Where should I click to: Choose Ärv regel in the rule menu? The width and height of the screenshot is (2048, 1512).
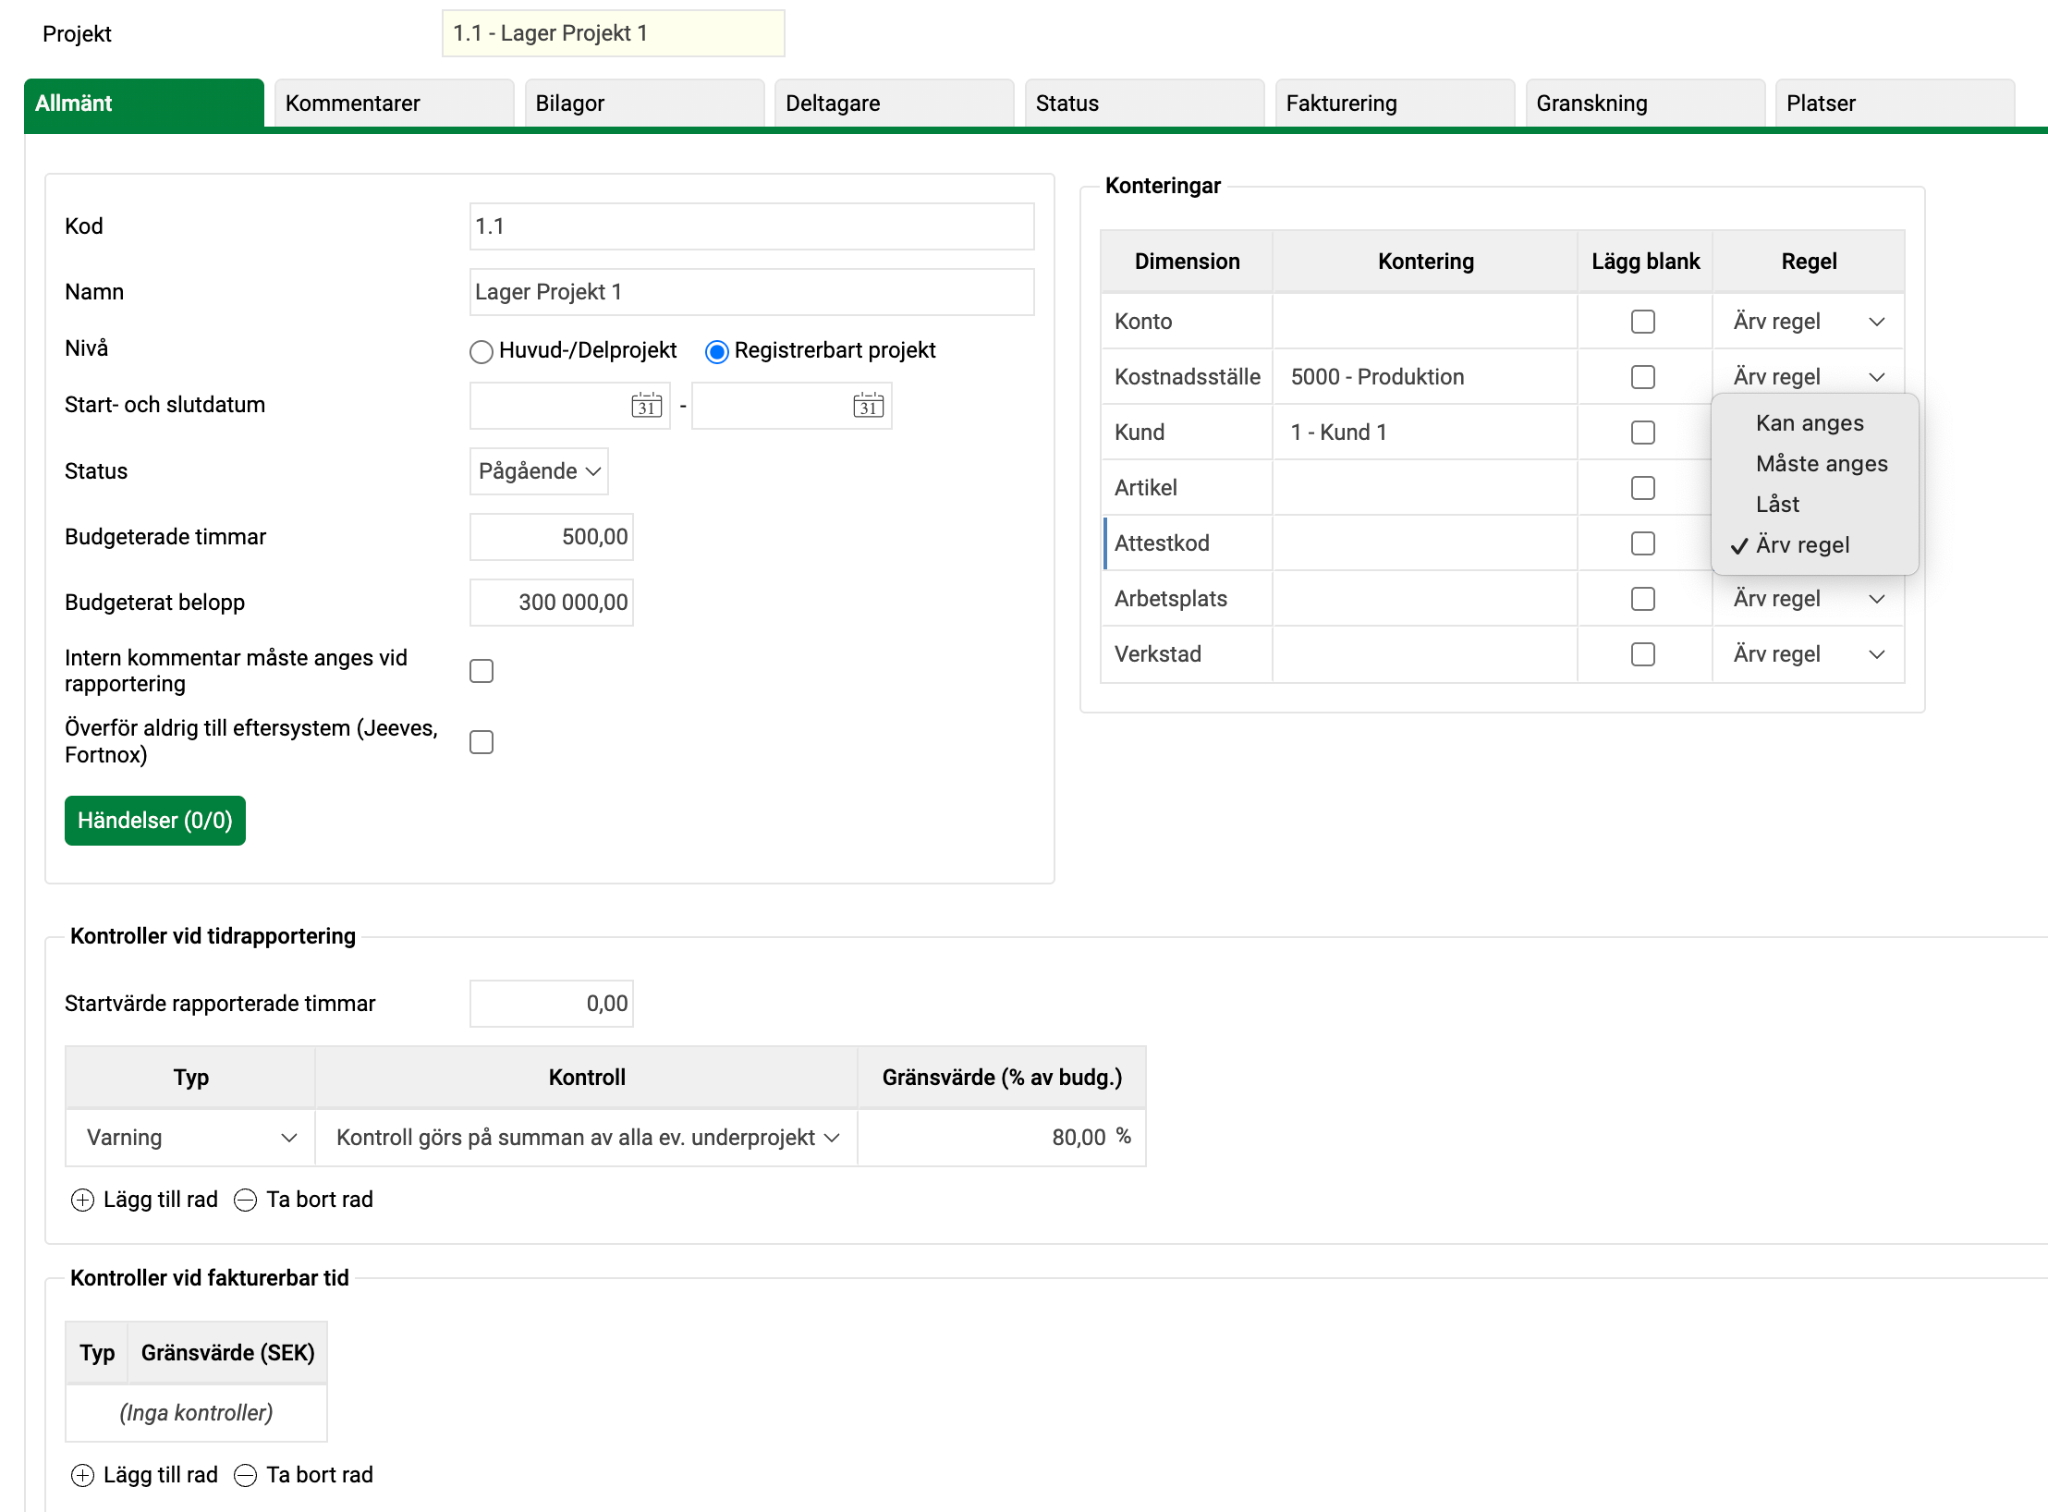[1814, 546]
